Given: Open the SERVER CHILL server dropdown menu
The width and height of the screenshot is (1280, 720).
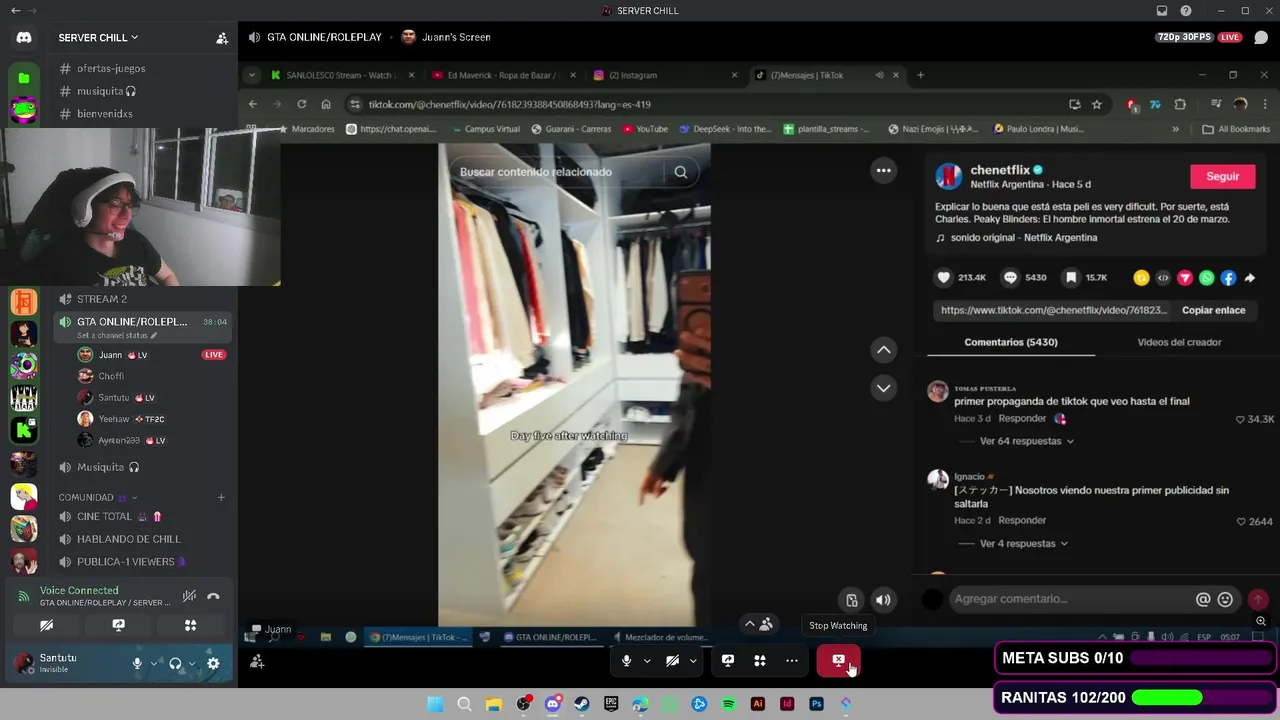Looking at the screenshot, I should coord(98,38).
